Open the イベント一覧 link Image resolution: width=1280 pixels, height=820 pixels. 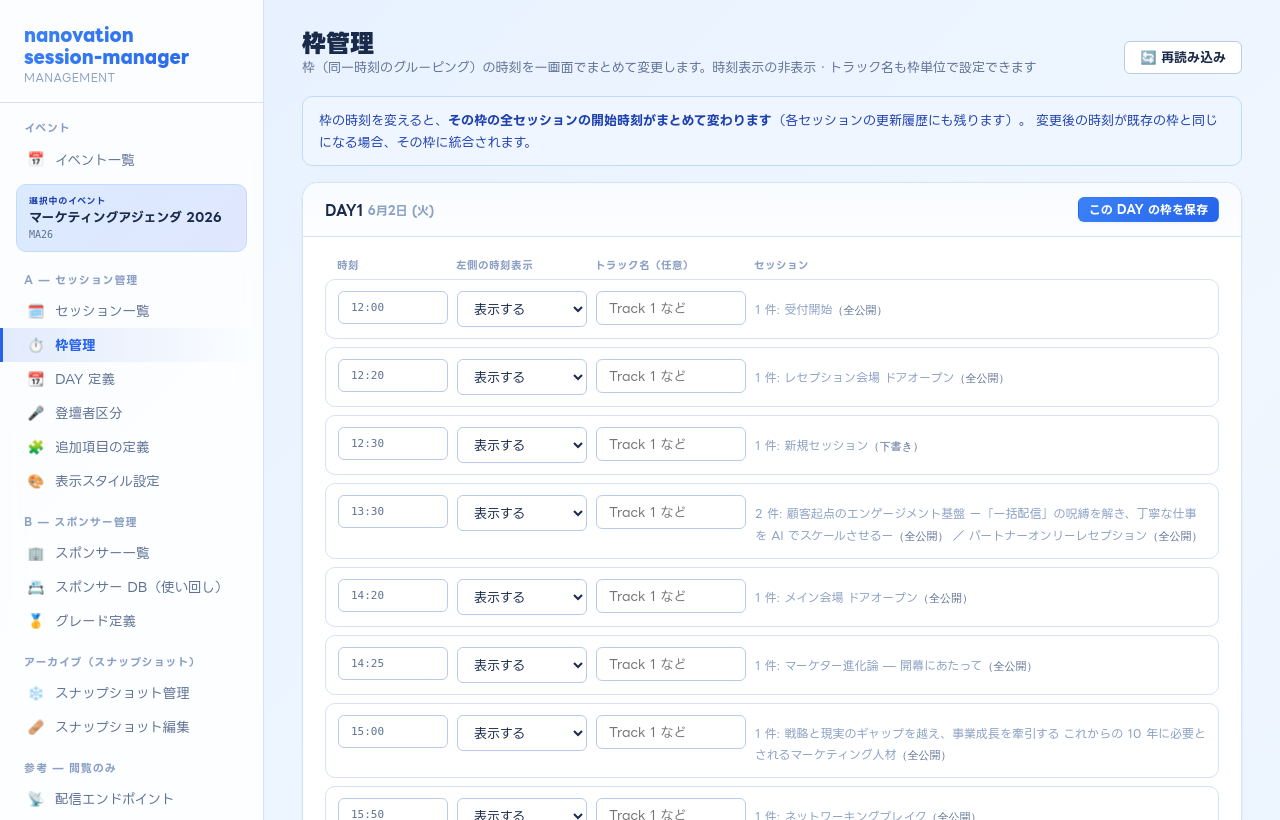click(131, 159)
